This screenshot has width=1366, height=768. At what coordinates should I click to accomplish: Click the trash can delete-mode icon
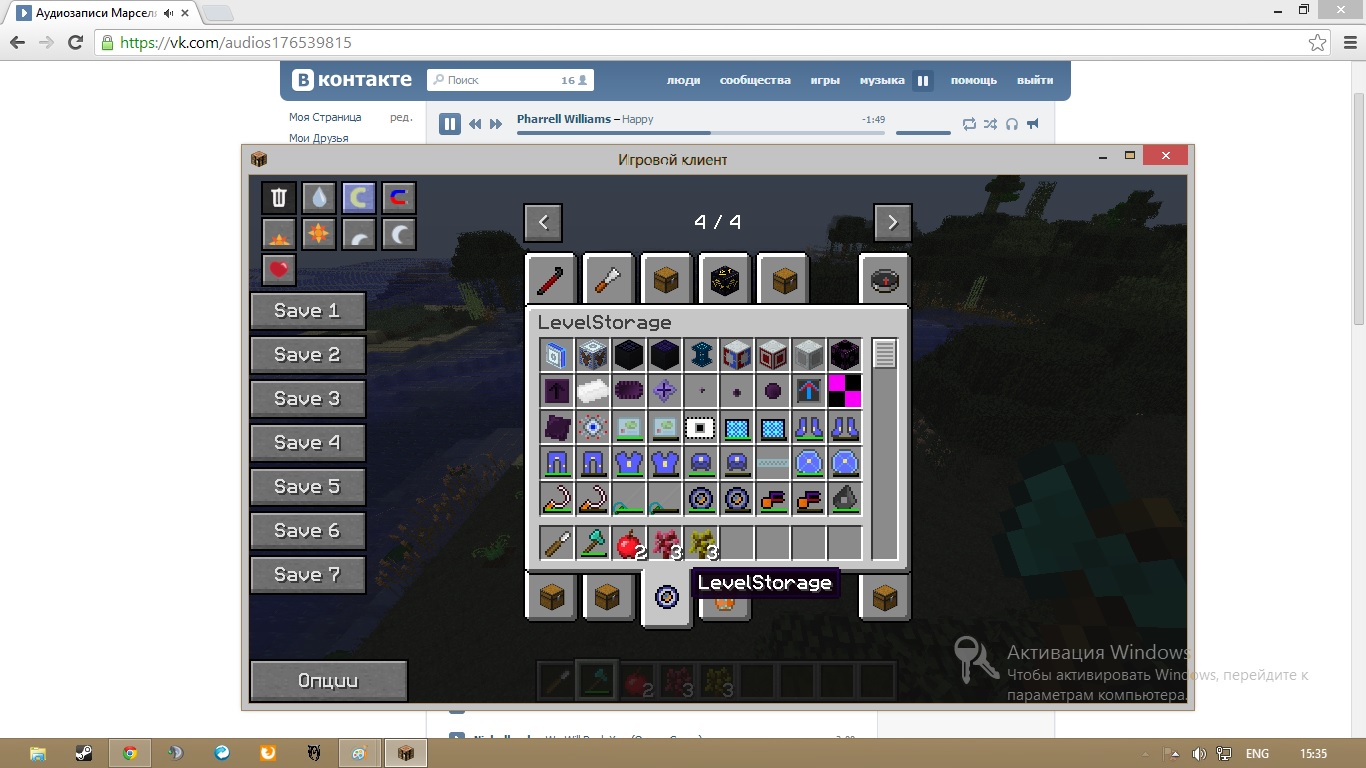click(279, 198)
